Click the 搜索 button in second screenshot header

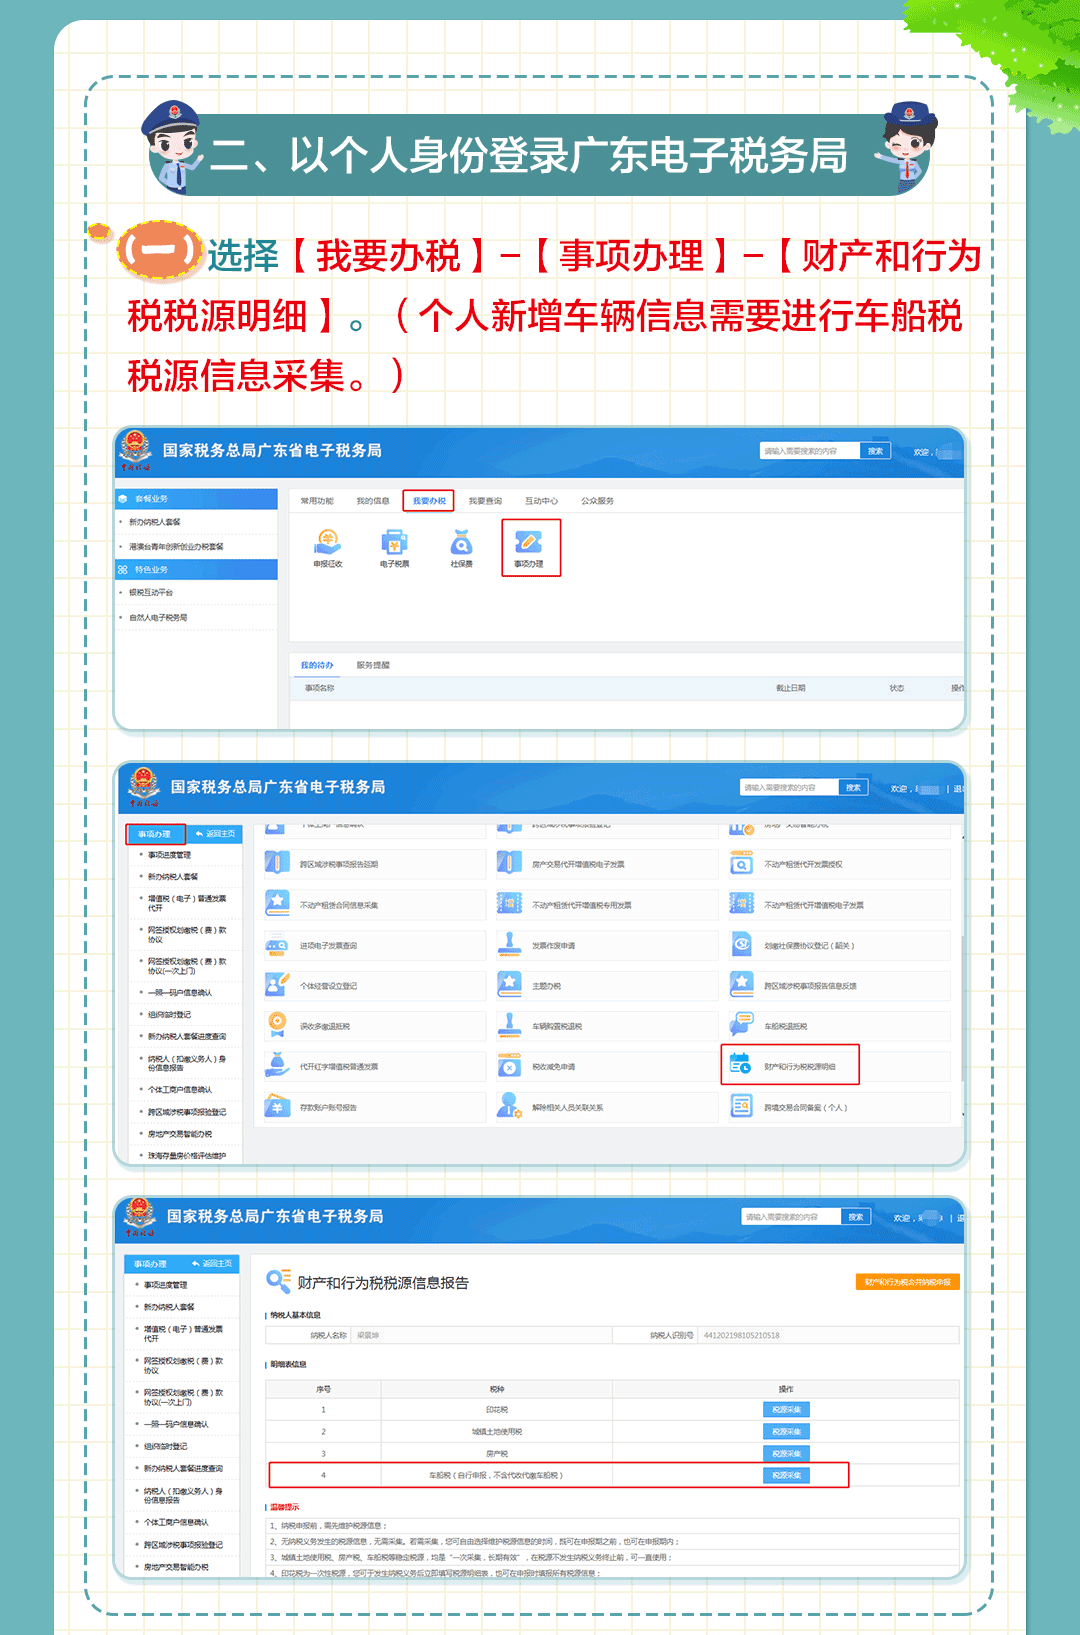point(853,788)
